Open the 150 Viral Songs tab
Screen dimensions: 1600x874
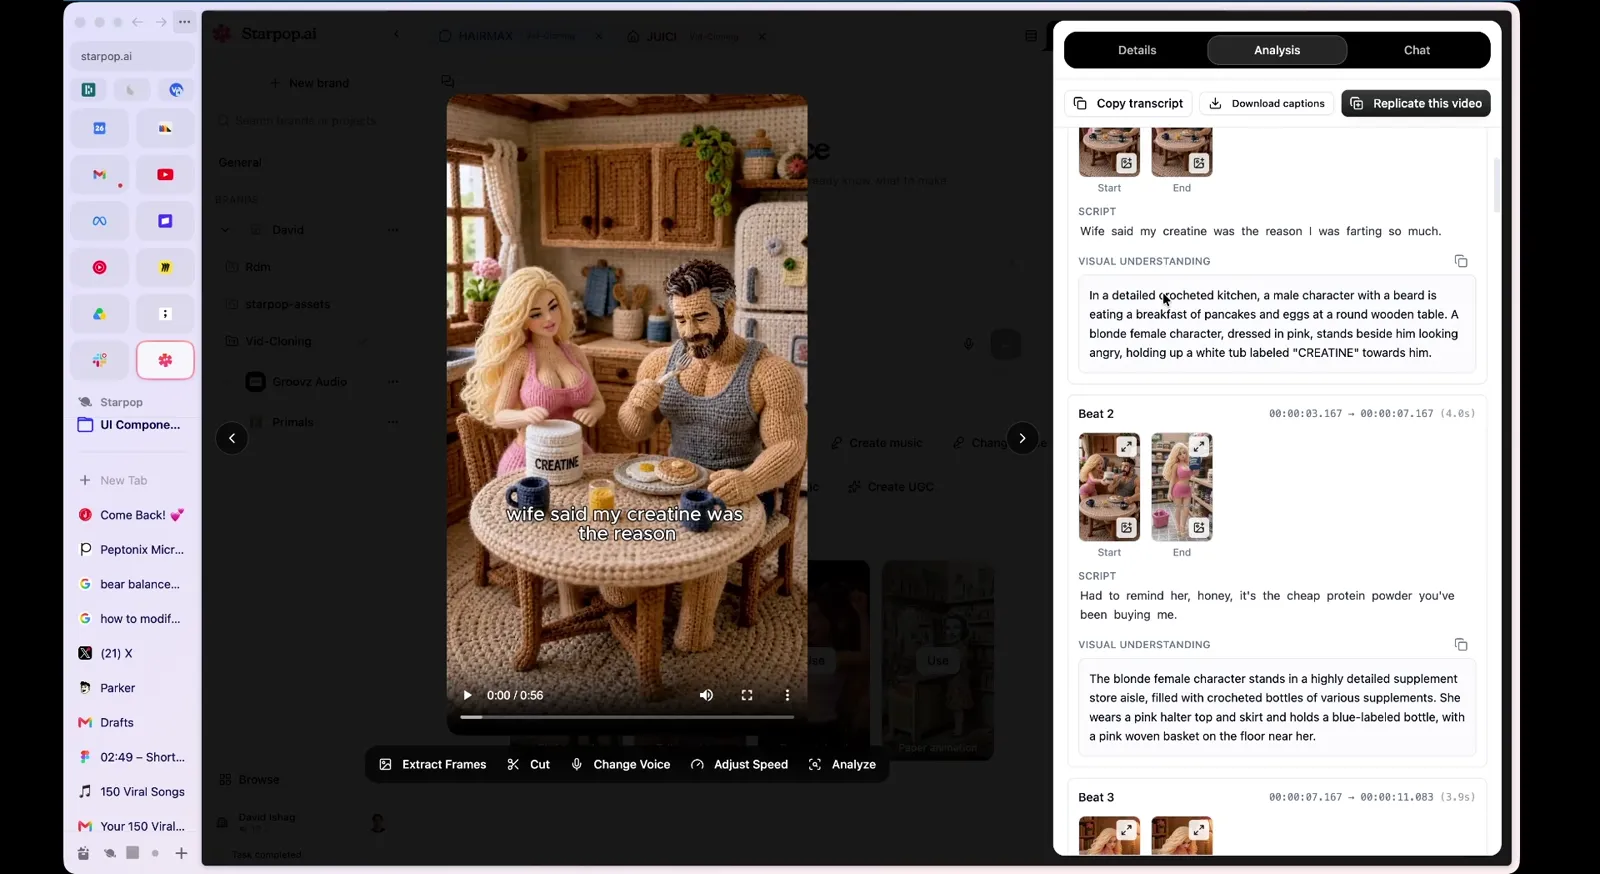[x=132, y=792]
